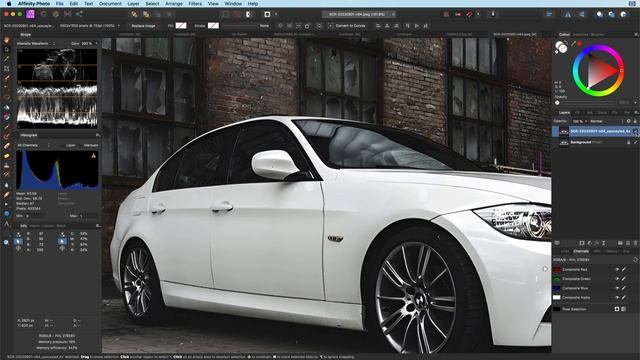Image resolution: width=640 pixels, height=360 pixels.
Task: Enable the histogram Layer checkbox
Action: tap(62, 145)
